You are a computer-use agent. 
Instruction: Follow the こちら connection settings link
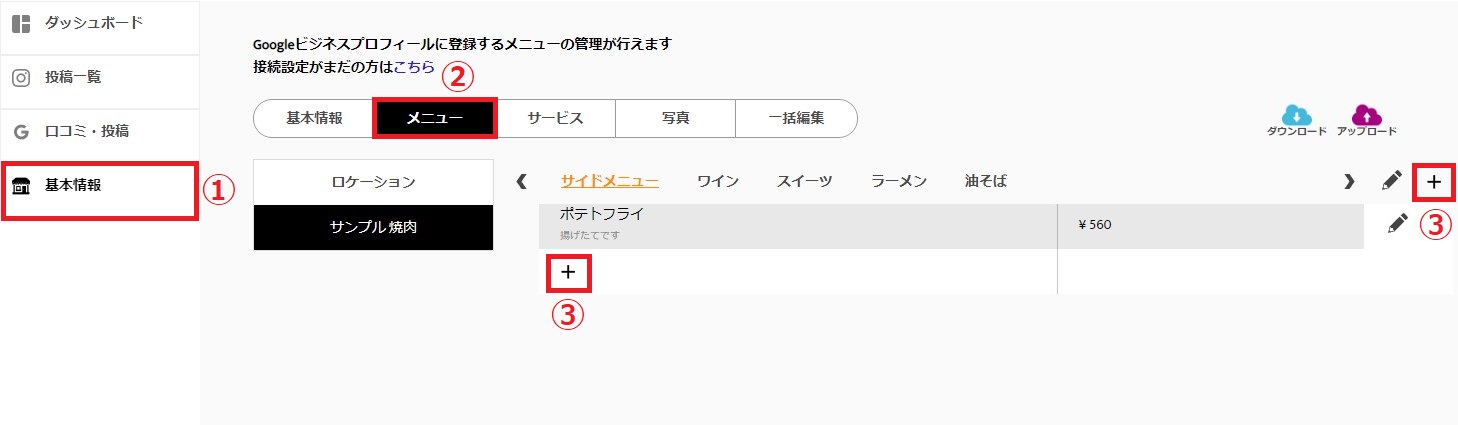coord(414,67)
